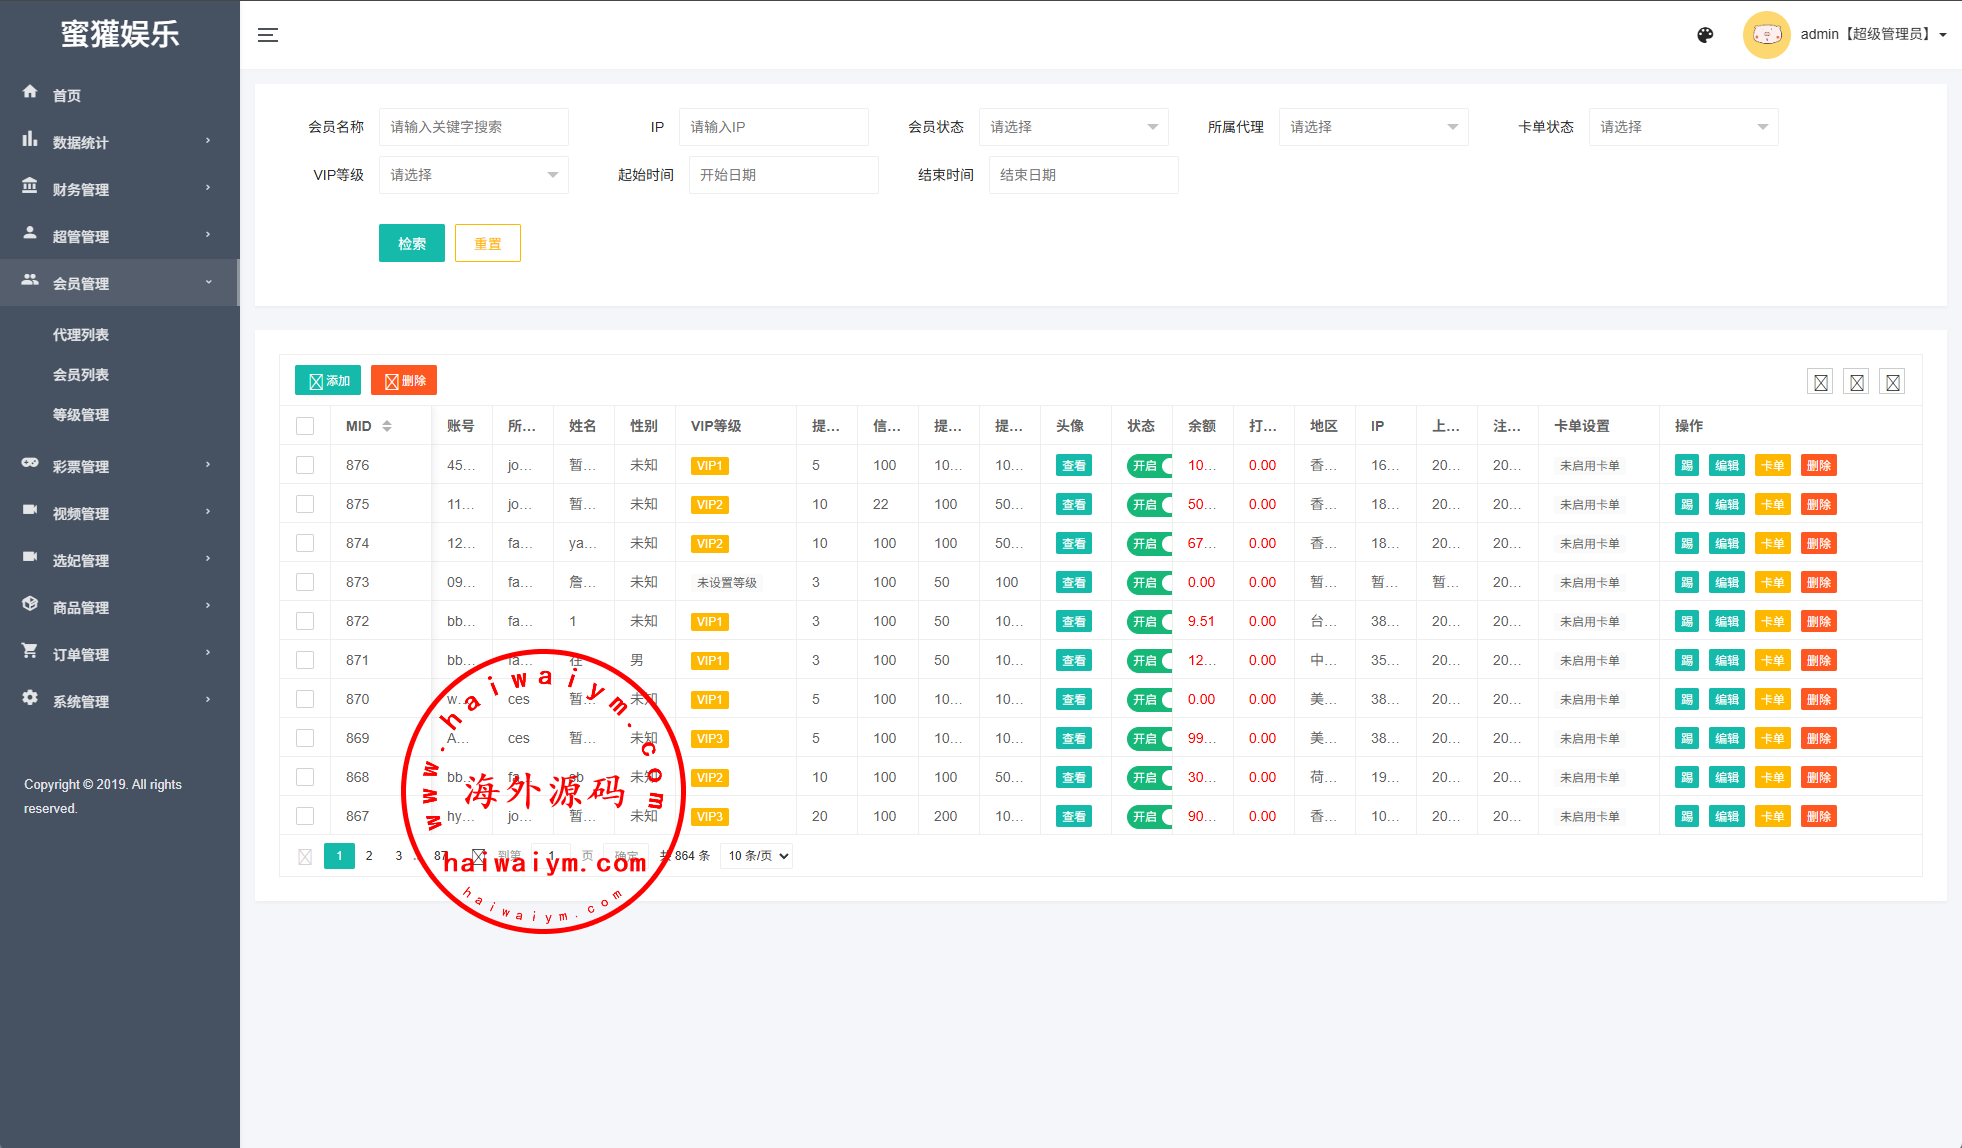Switch off 开启 status for member 875
The height and width of the screenshot is (1148, 1962).
(1149, 505)
